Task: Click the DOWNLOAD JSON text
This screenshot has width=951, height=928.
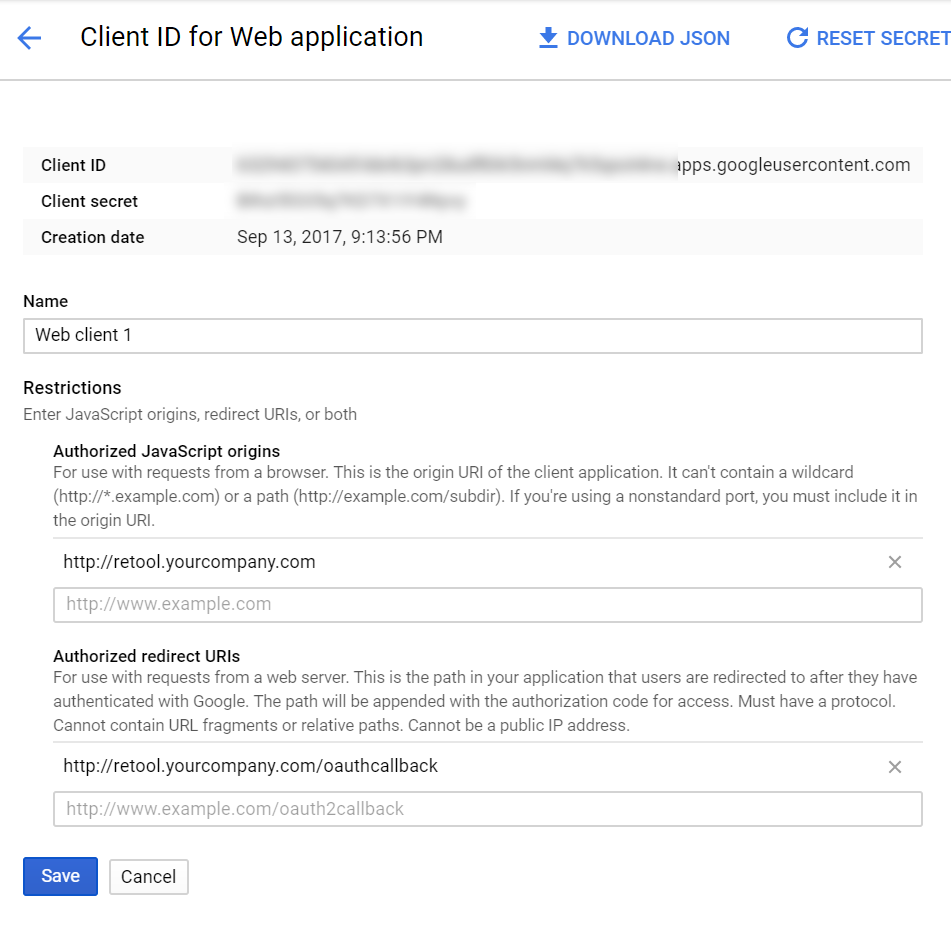Action: 648,38
